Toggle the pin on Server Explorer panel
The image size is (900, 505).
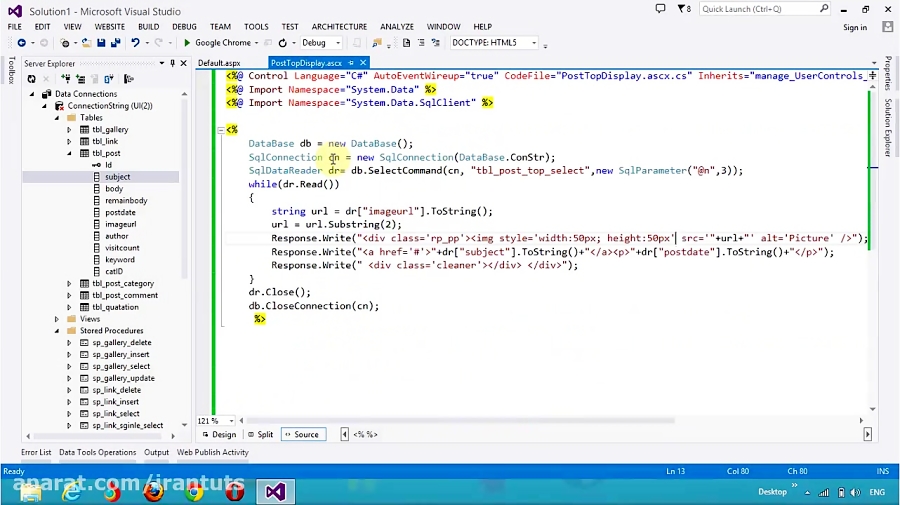pyautogui.click(x=172, y=63)
